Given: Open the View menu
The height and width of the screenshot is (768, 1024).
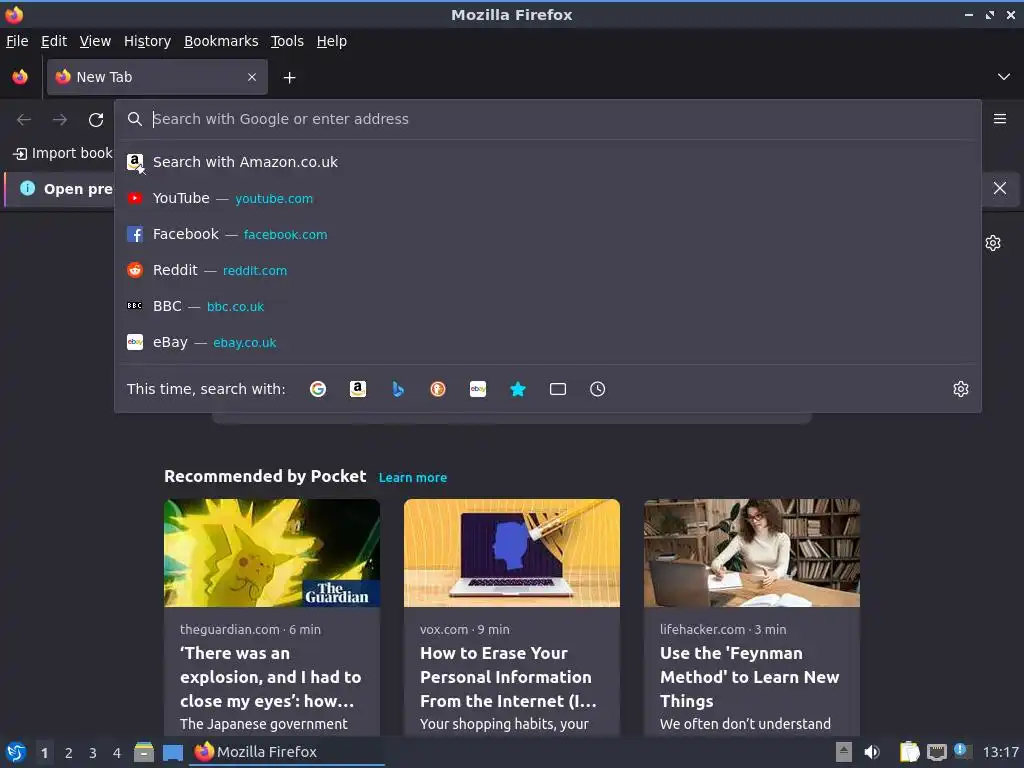Looking at the screenshot, I should (95, 41).
